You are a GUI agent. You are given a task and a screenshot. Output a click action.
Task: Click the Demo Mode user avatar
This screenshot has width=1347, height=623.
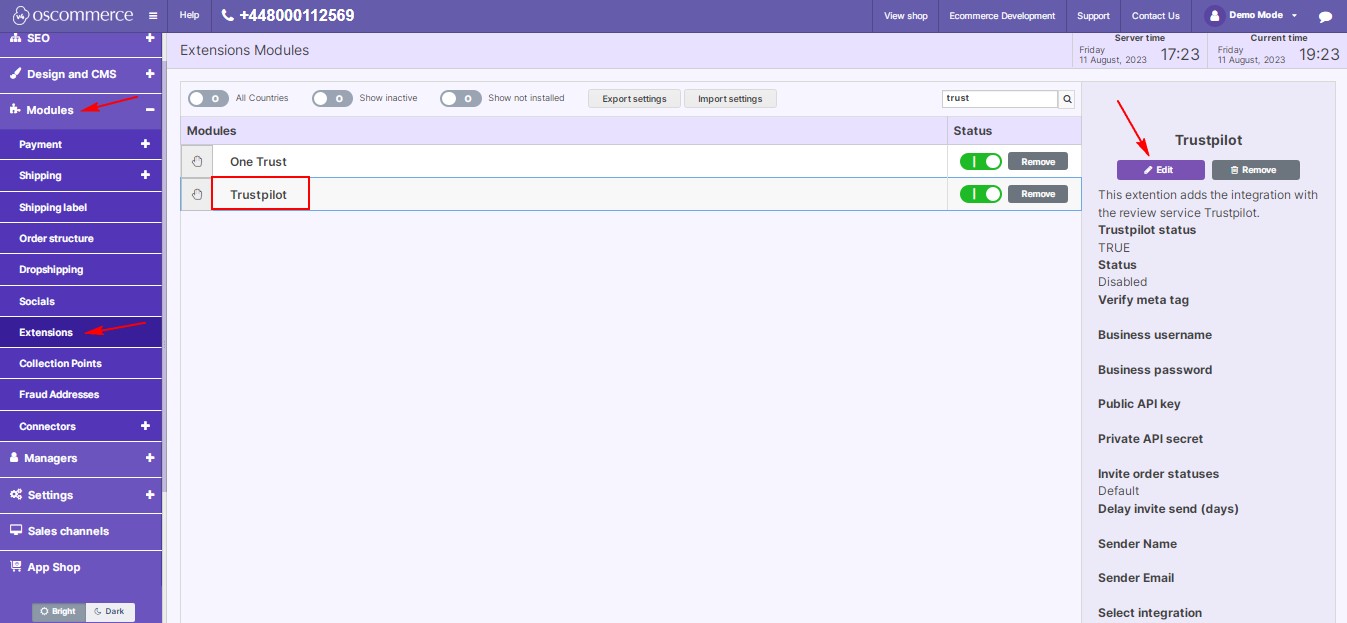1215,15
